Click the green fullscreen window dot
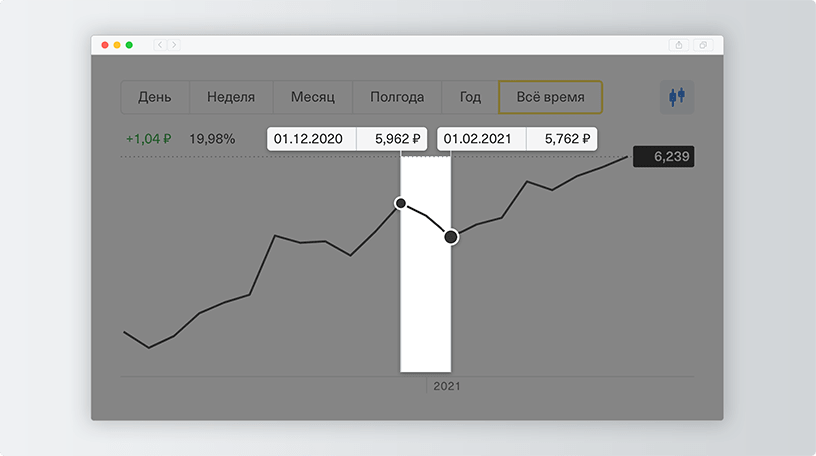The image size is (816, 456). click(129, 45)
